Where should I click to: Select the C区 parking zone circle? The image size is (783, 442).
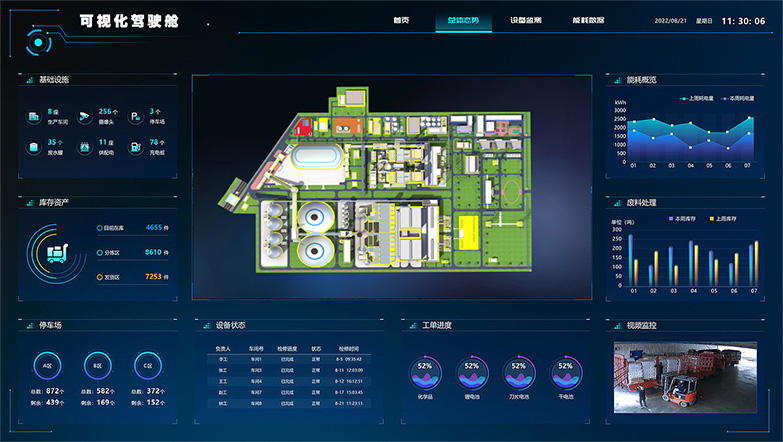pos(148,366)
